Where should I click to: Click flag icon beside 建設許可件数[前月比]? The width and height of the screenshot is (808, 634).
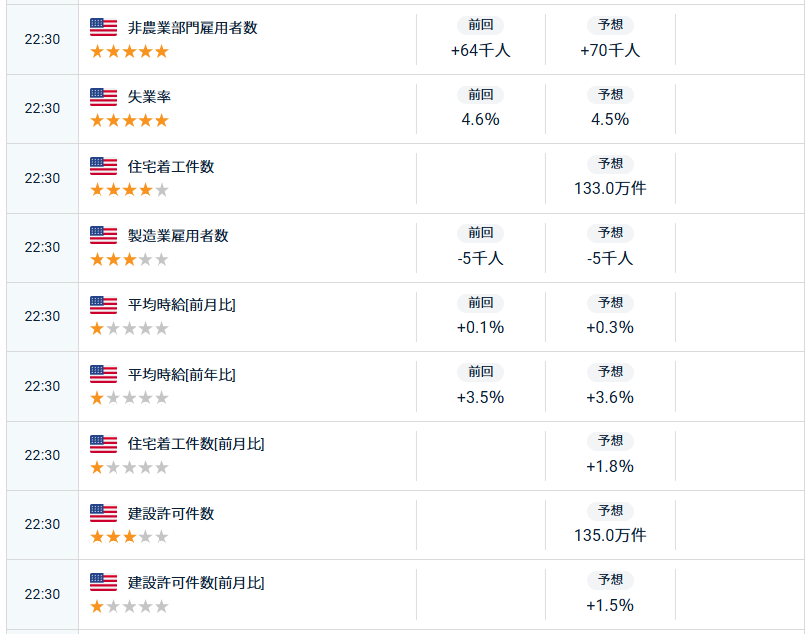point(103,582)
